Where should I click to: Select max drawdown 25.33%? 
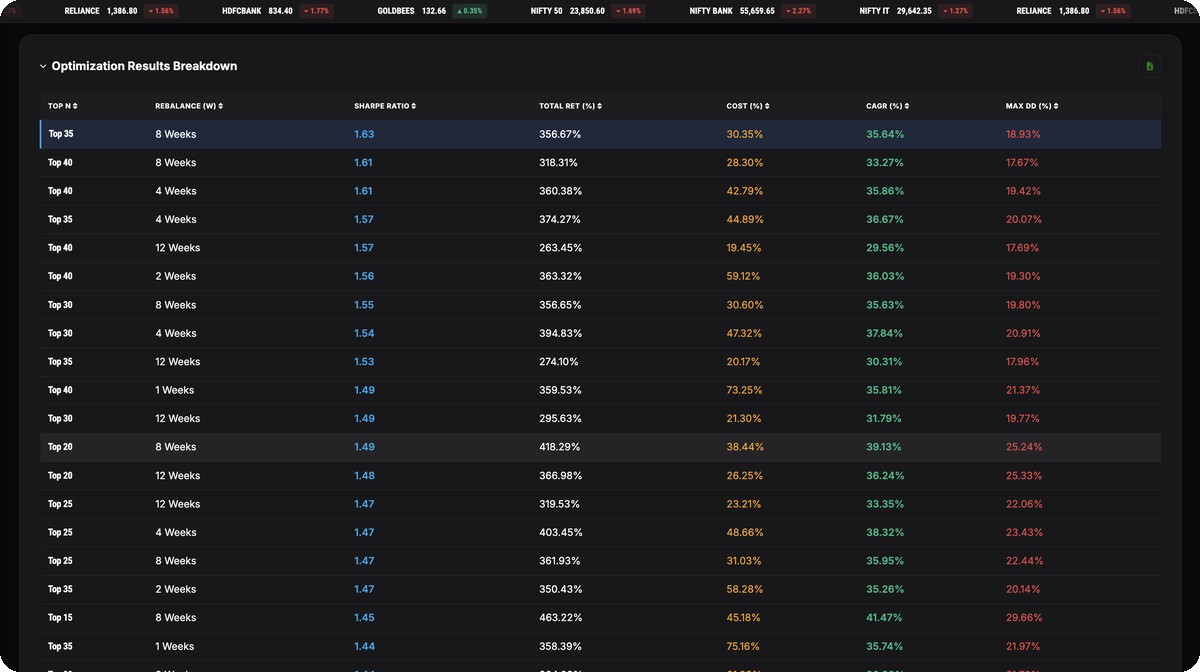[1023, 476]
